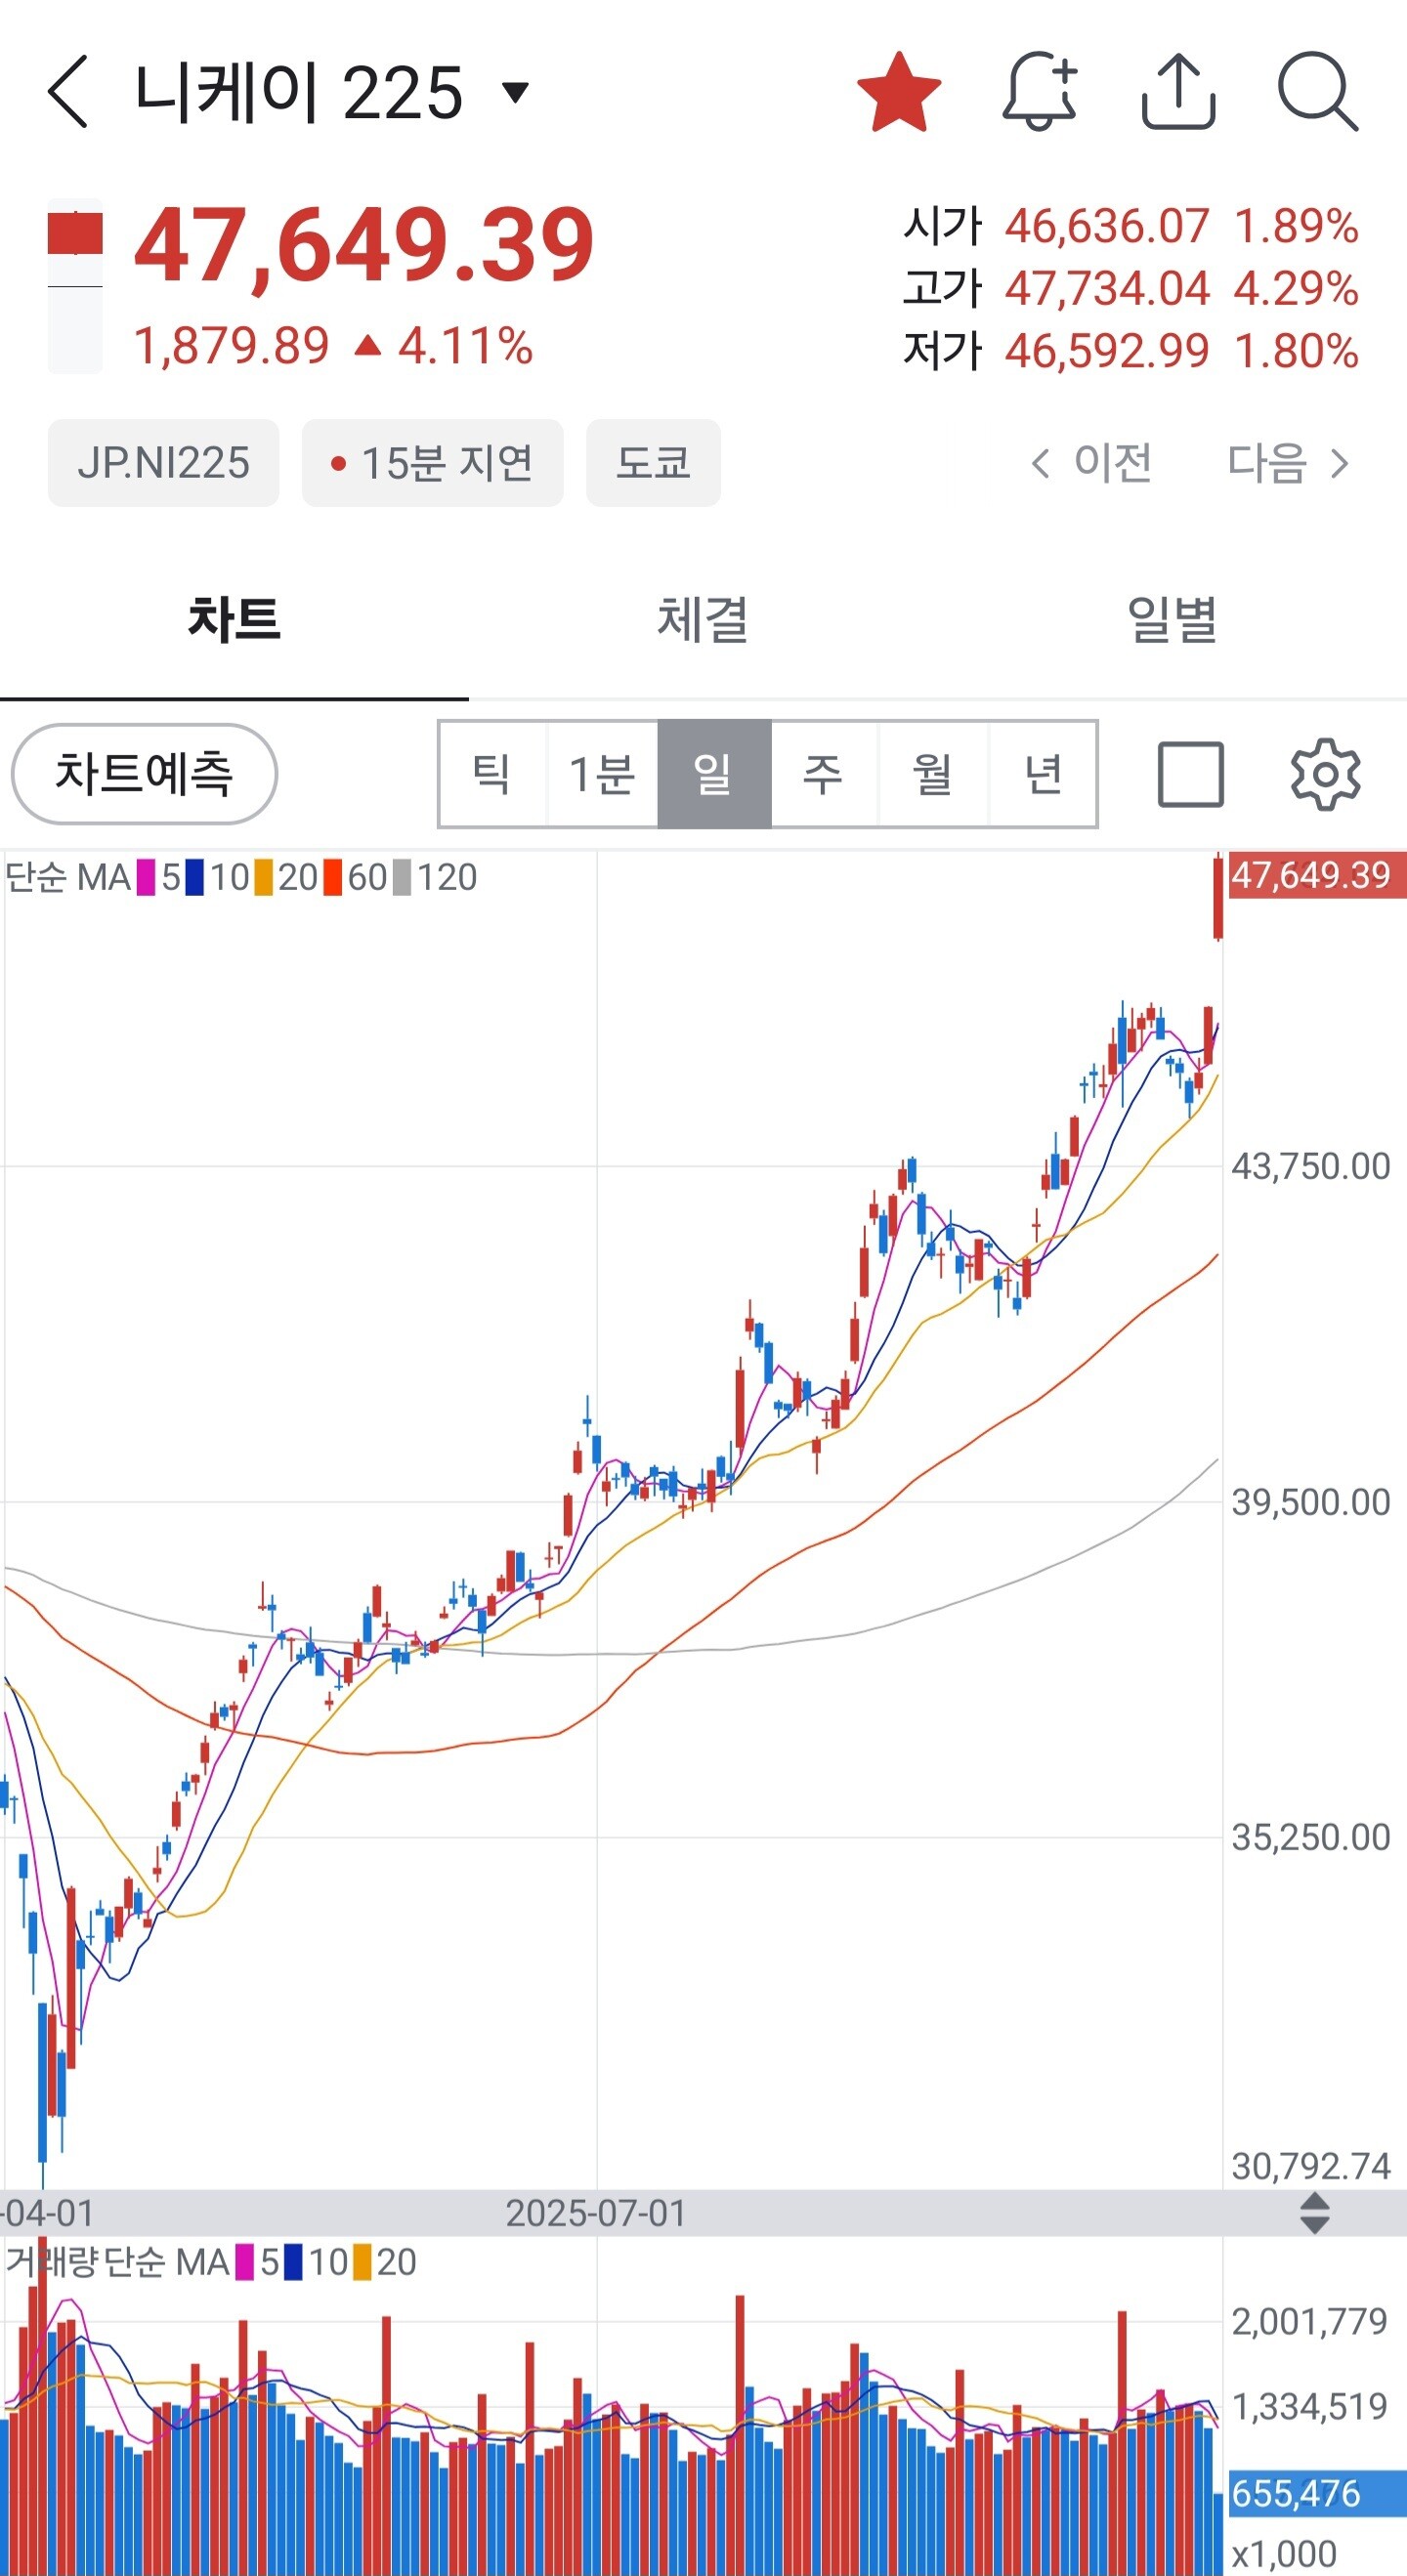Click the magenta MA 5 color swatch
Screen dimensions: 1407x2576
[x=146, y=877]
